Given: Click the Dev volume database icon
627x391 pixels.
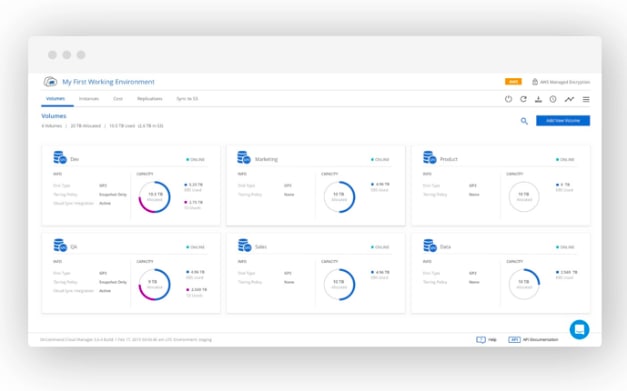Looking at the screenshot, I should click(60, 158).
